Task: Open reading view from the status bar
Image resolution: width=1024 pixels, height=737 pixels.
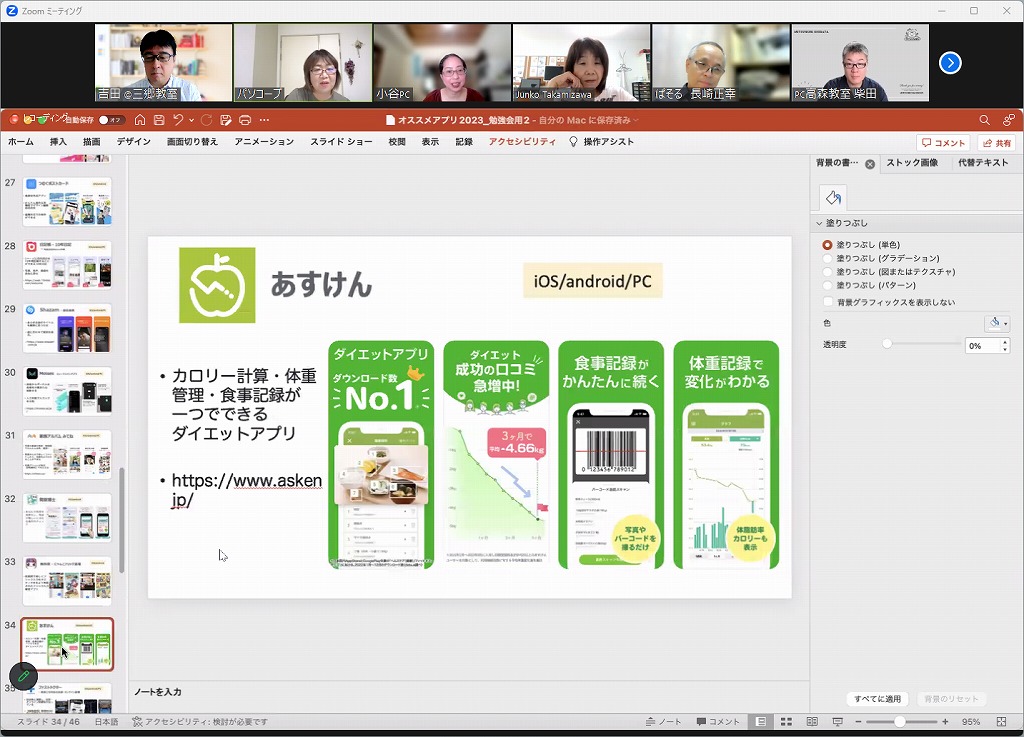Action: (811, 722)
